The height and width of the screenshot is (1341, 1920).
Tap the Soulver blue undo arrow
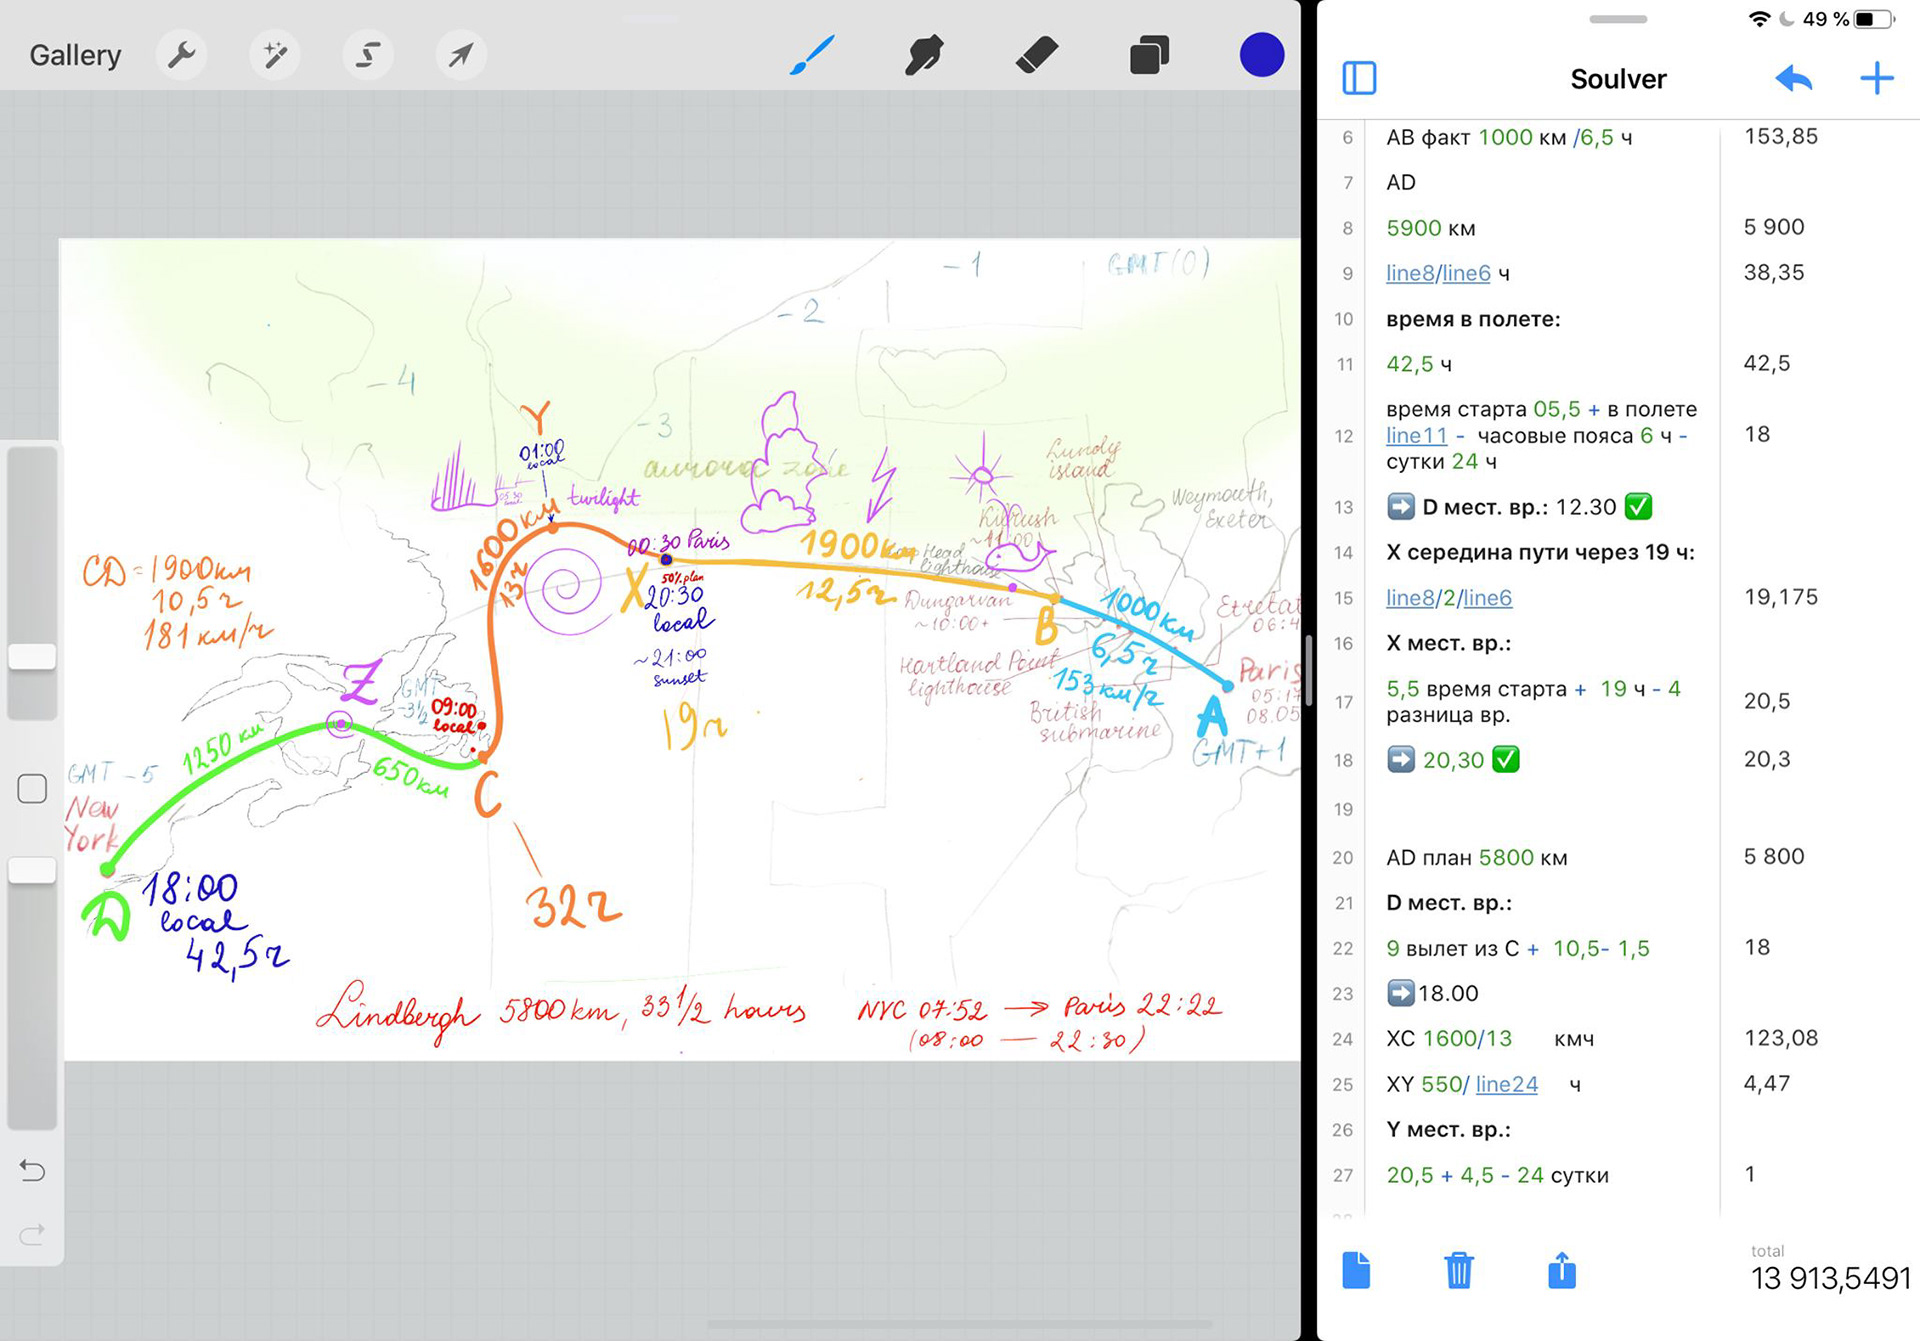(1794, 78)
